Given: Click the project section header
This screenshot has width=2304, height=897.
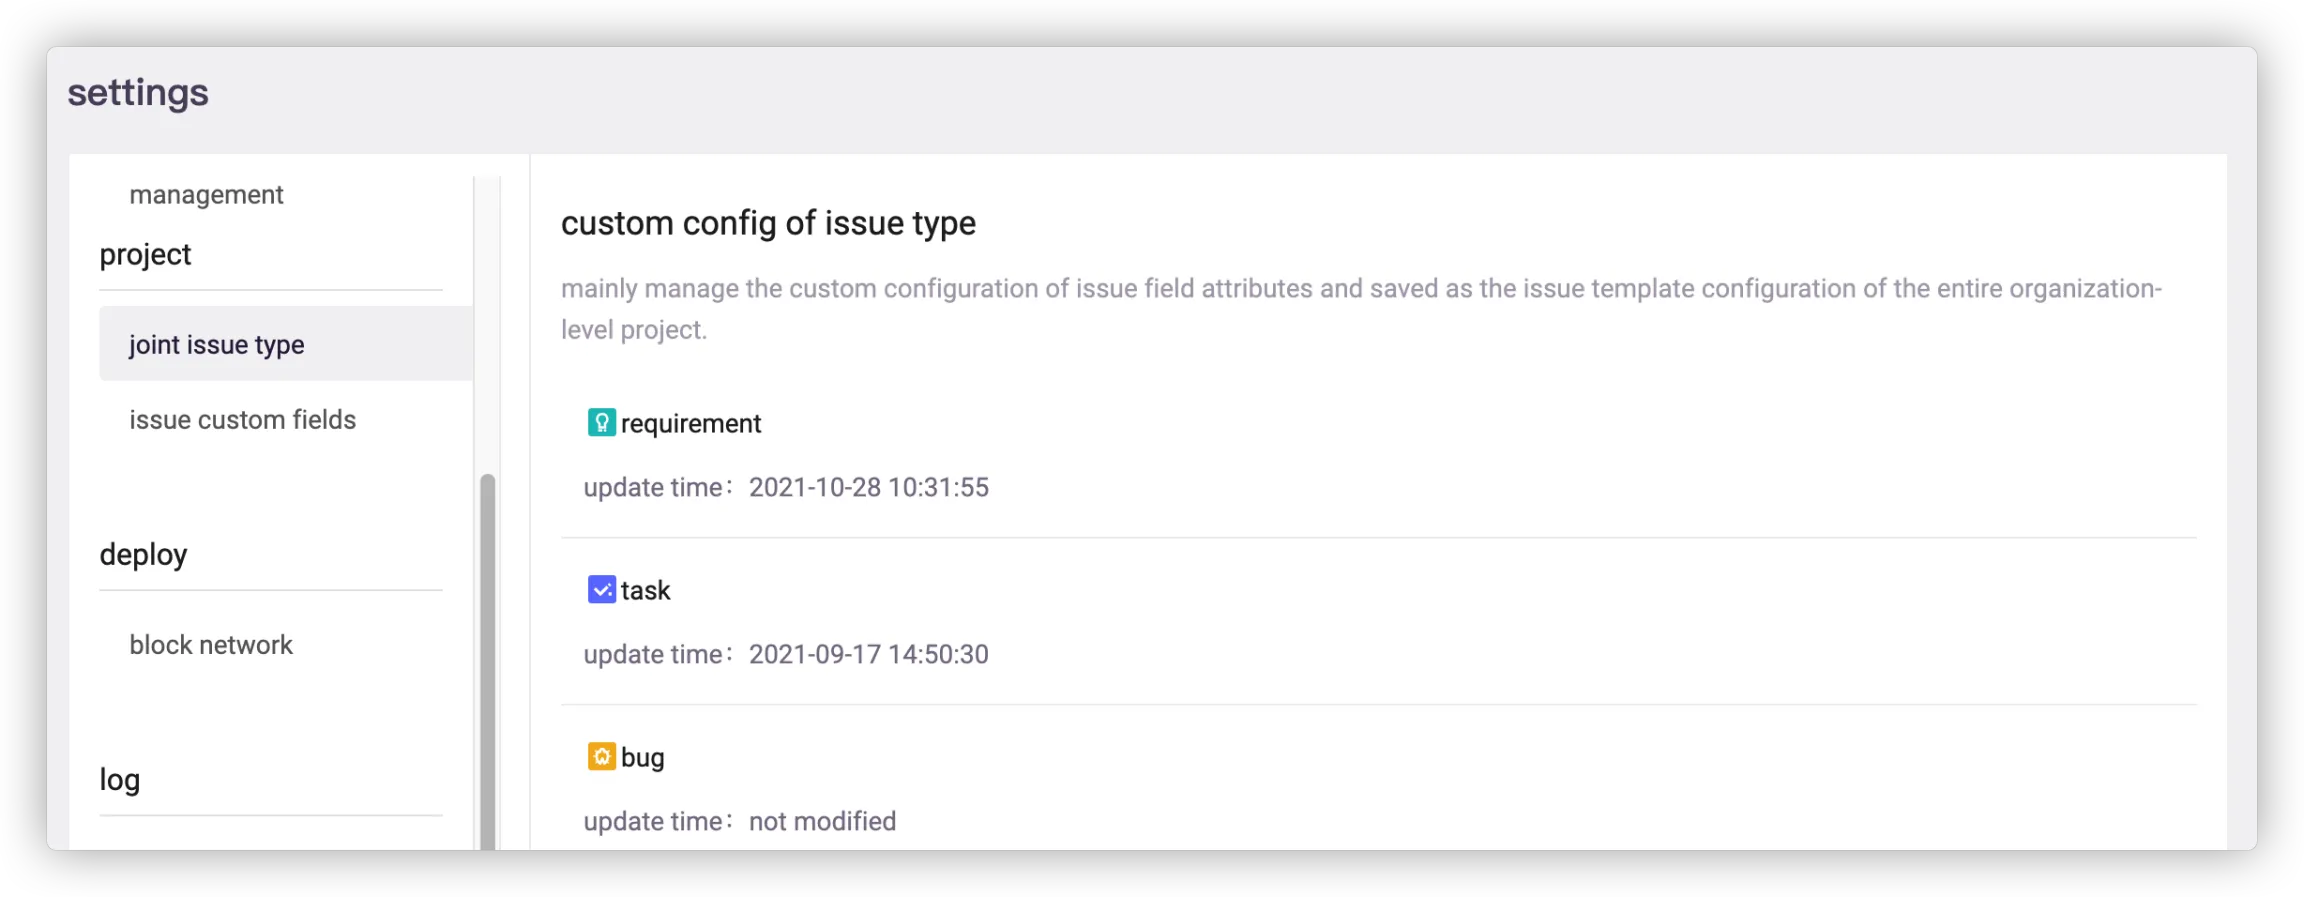Looking at the screenshot, I should 145,255.
